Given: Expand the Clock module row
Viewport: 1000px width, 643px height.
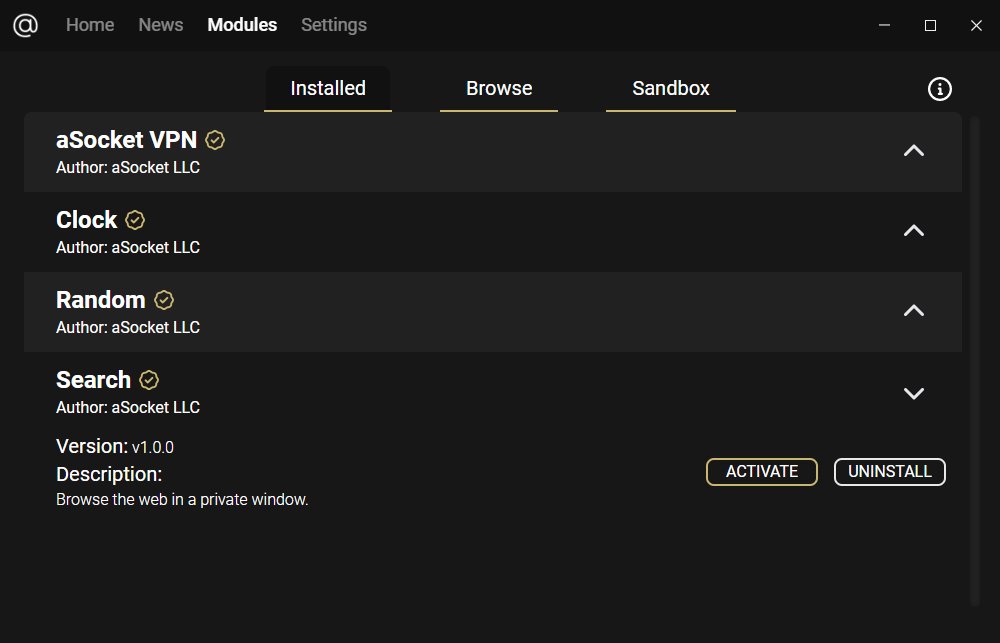Looking at the screenshot, I should pos(914,231).
